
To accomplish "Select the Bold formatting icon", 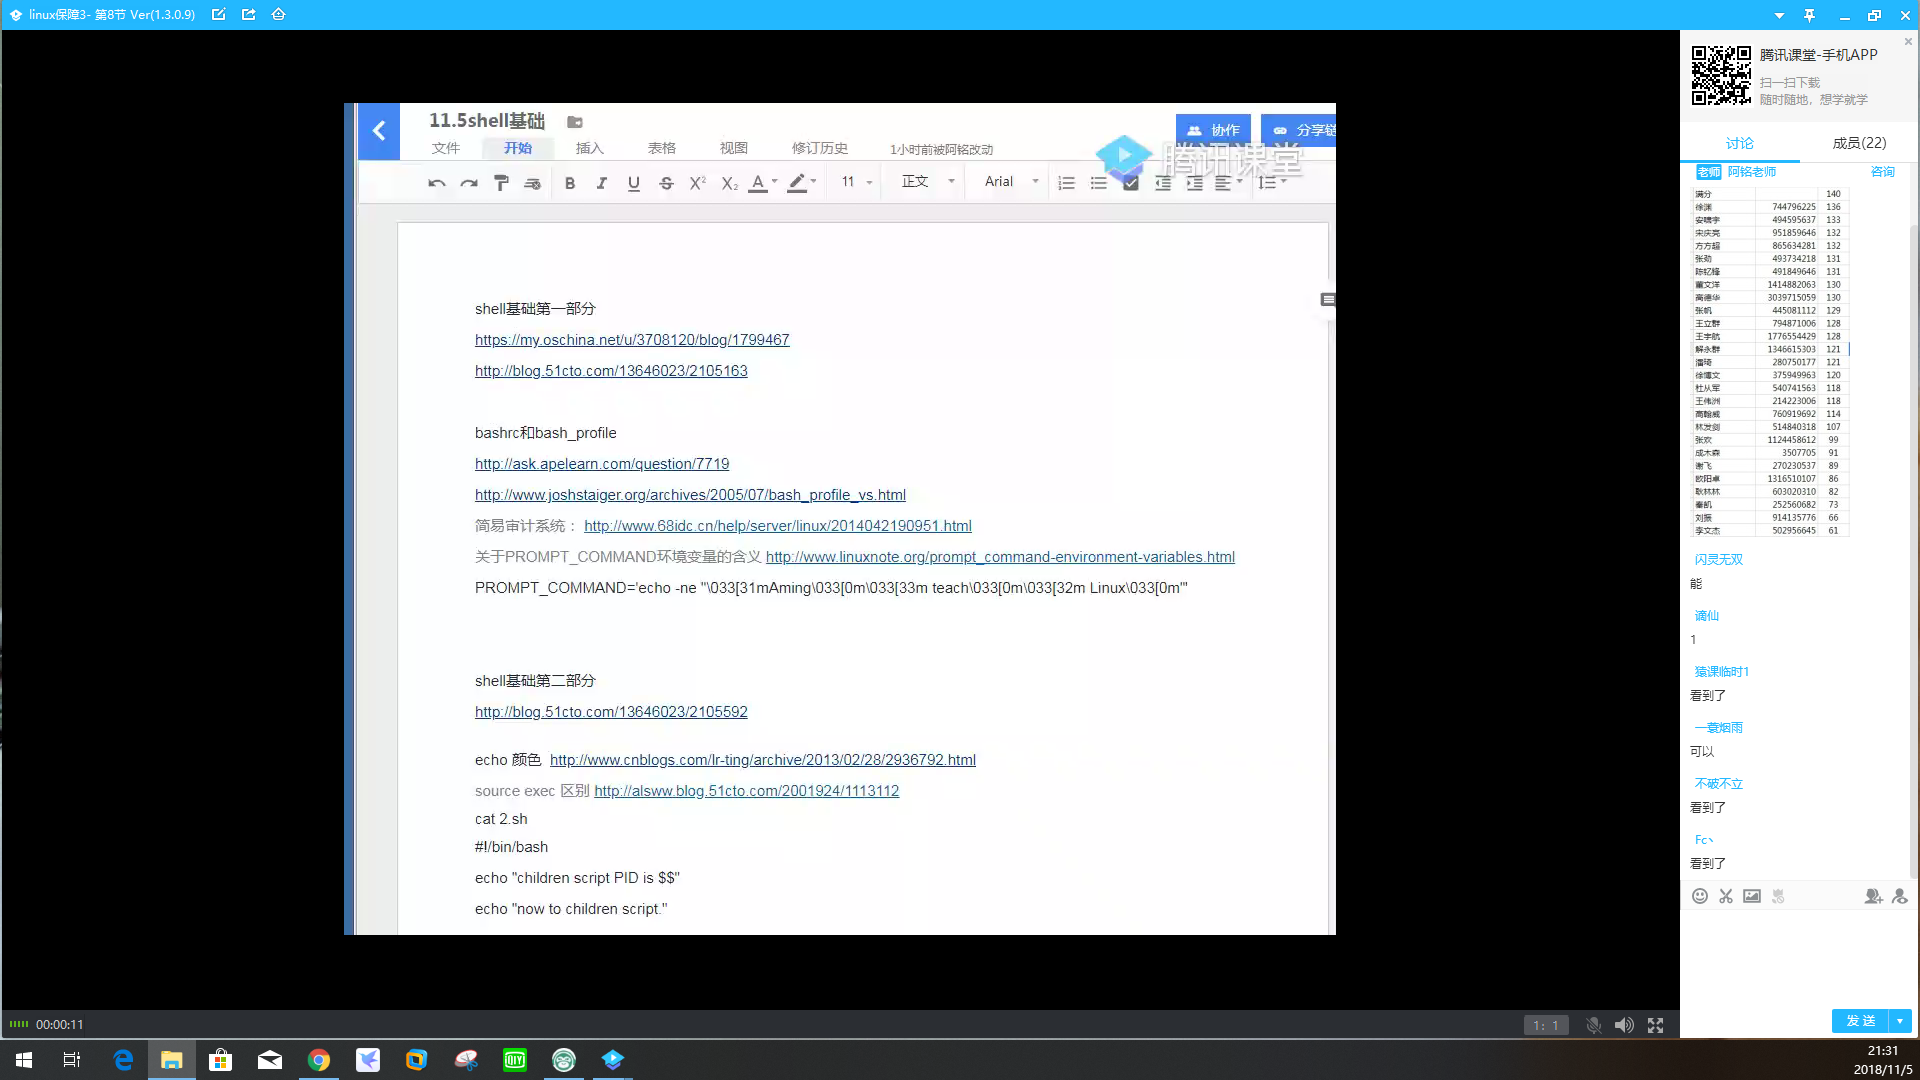I will coord(570,182).
